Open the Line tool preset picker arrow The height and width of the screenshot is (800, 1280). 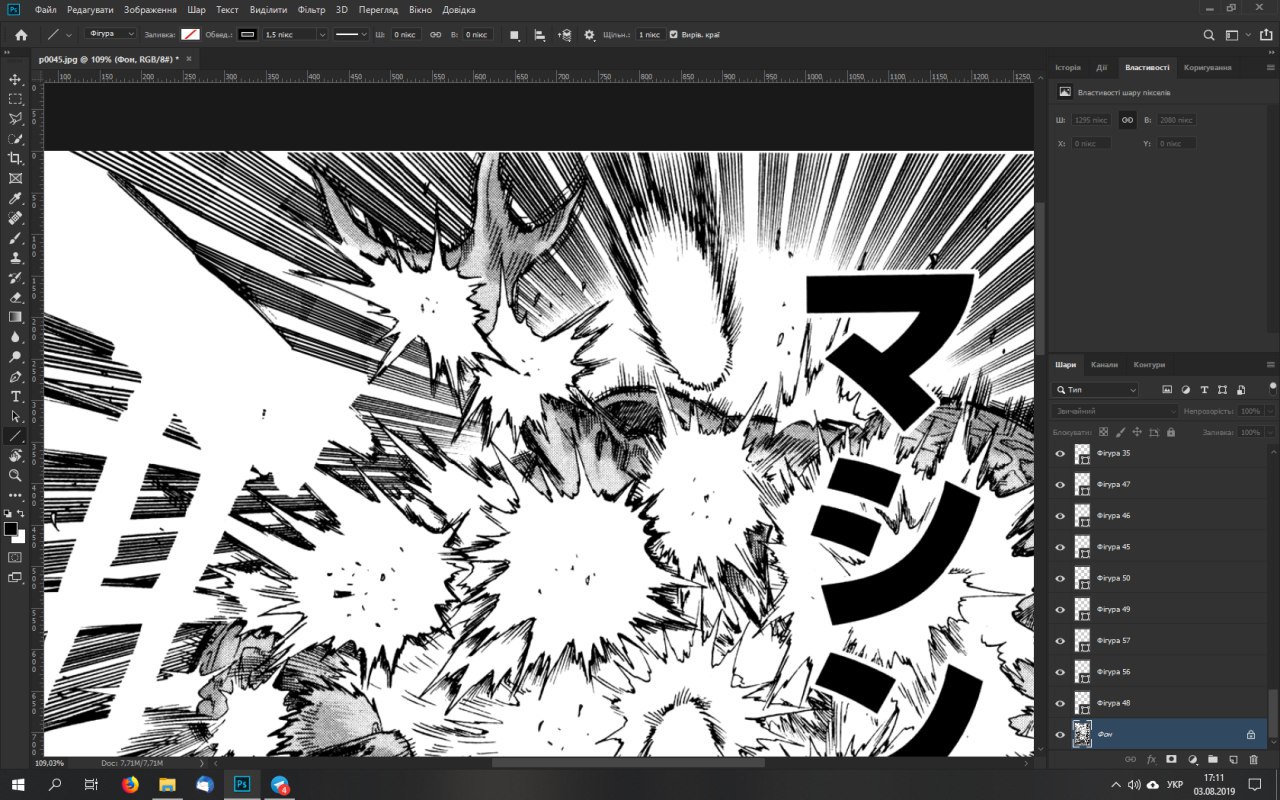click(x=68, y=35)
